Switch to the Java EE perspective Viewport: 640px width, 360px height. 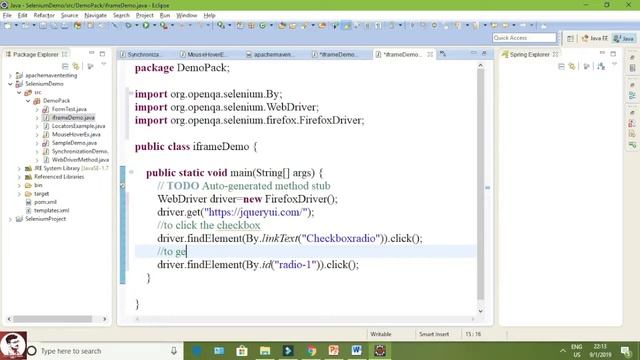595,38
